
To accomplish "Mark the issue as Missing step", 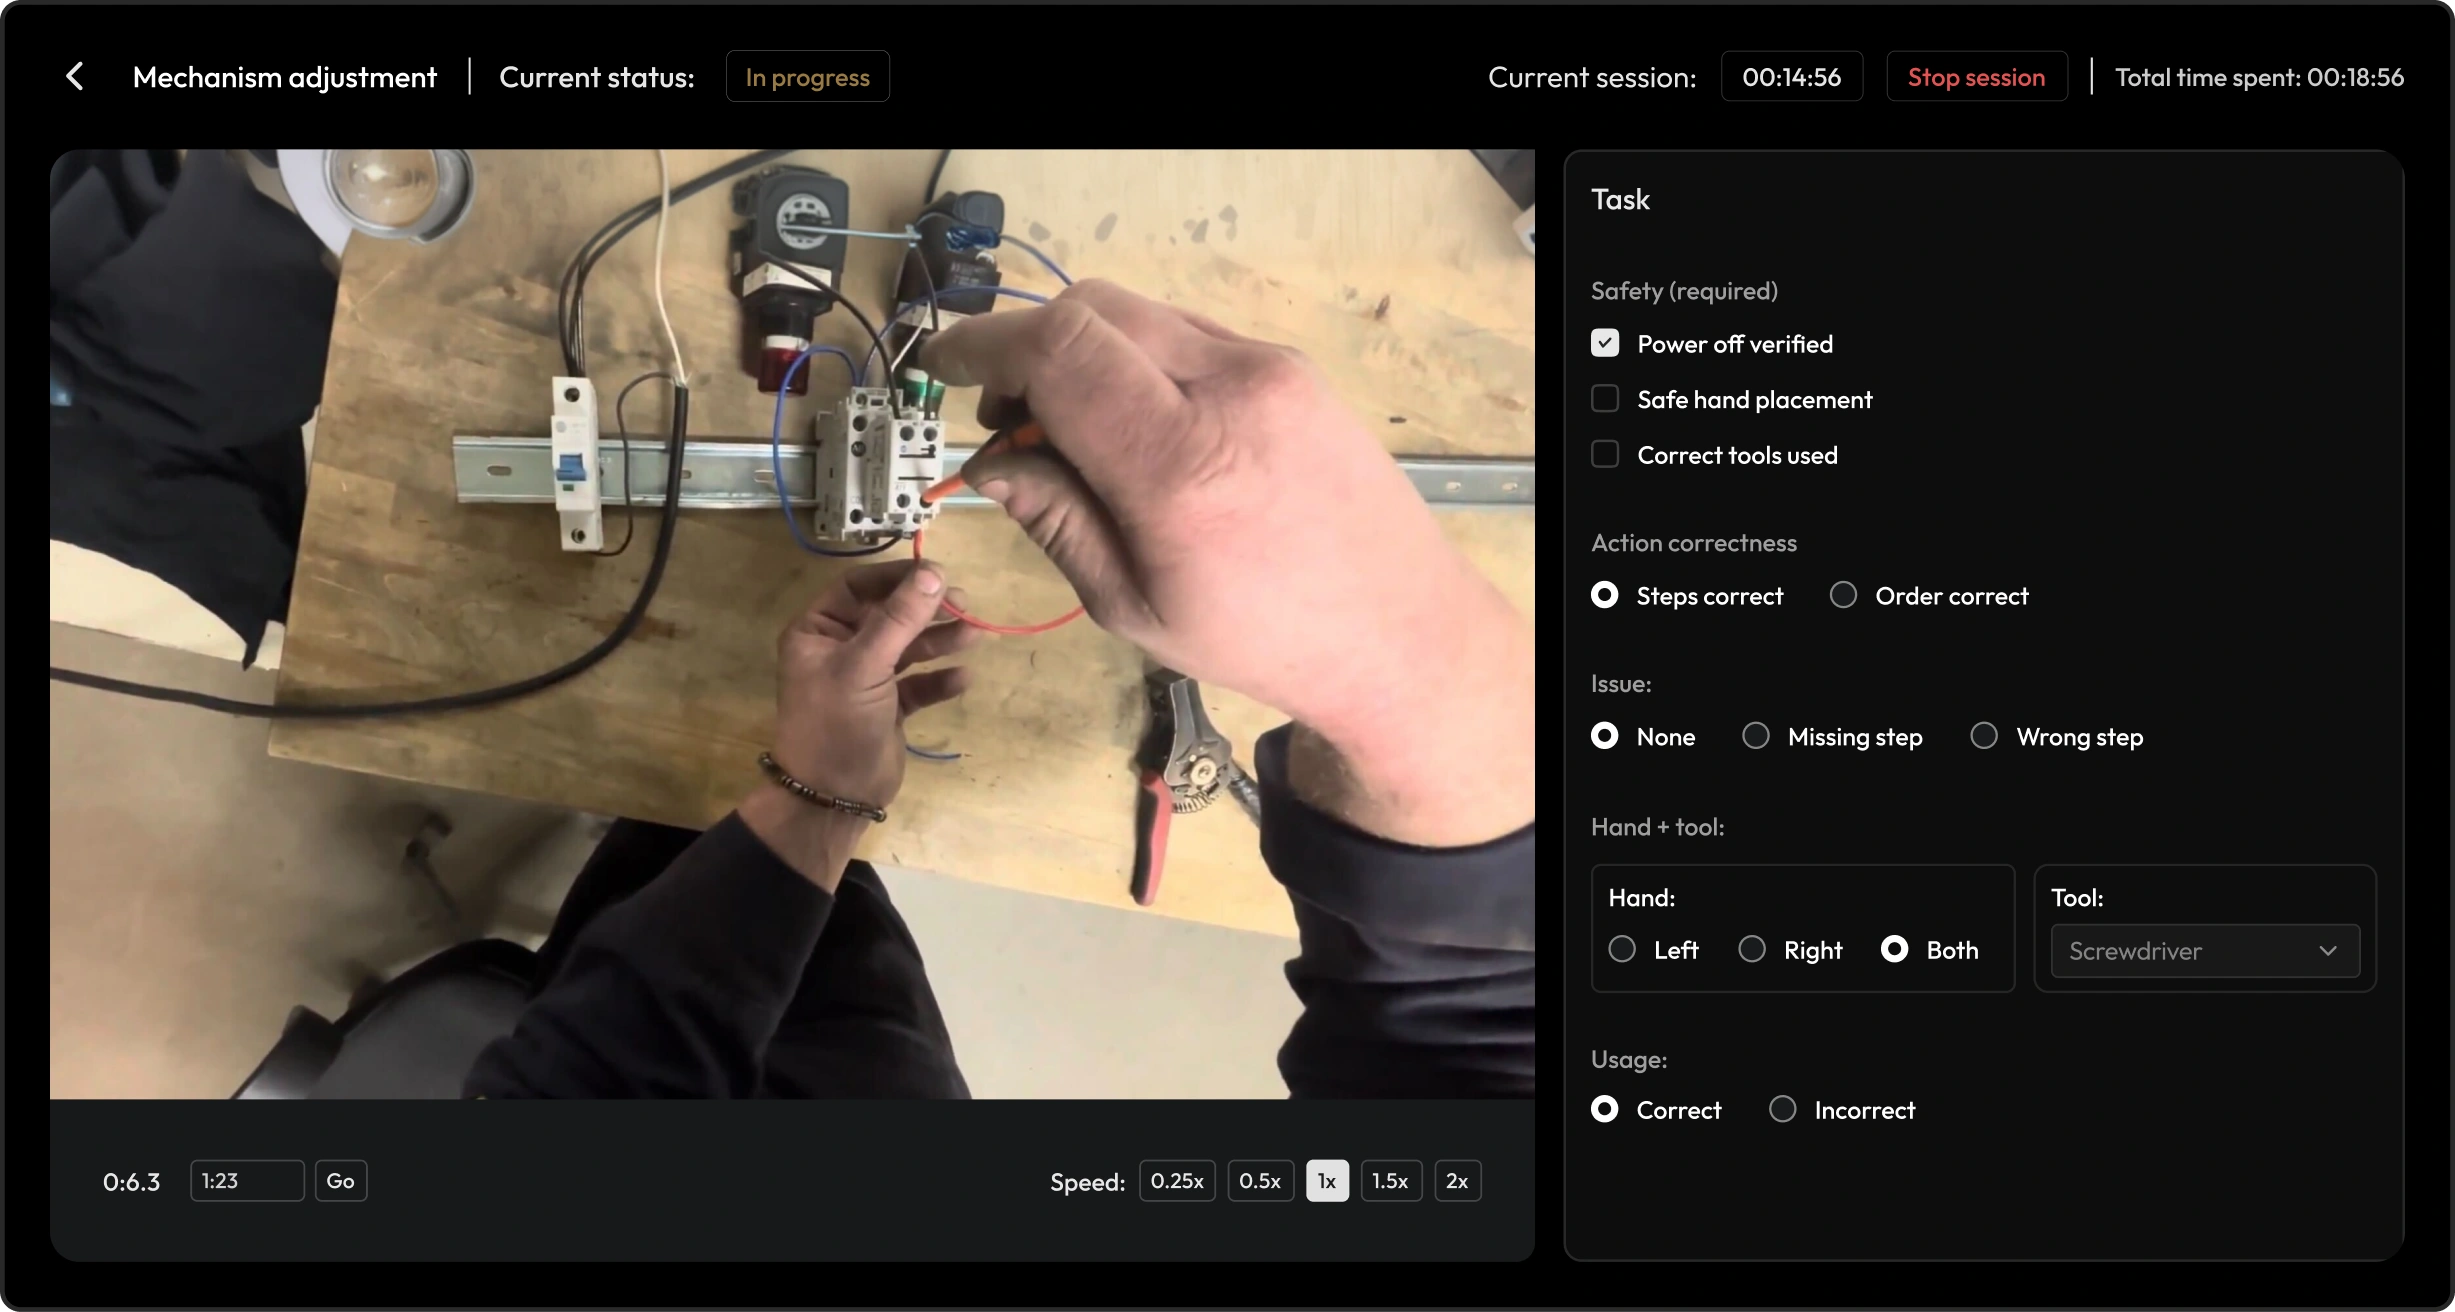I will click(x=1755, y=735).
